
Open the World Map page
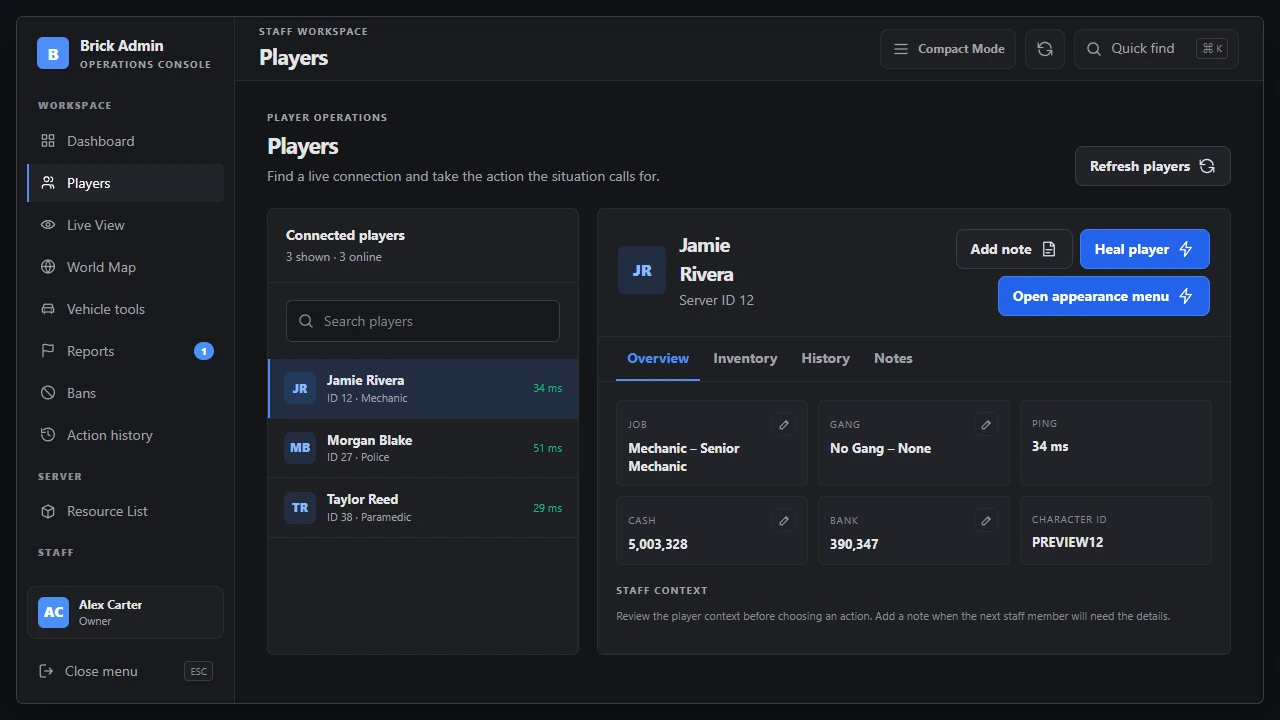[x=125, y=267]
